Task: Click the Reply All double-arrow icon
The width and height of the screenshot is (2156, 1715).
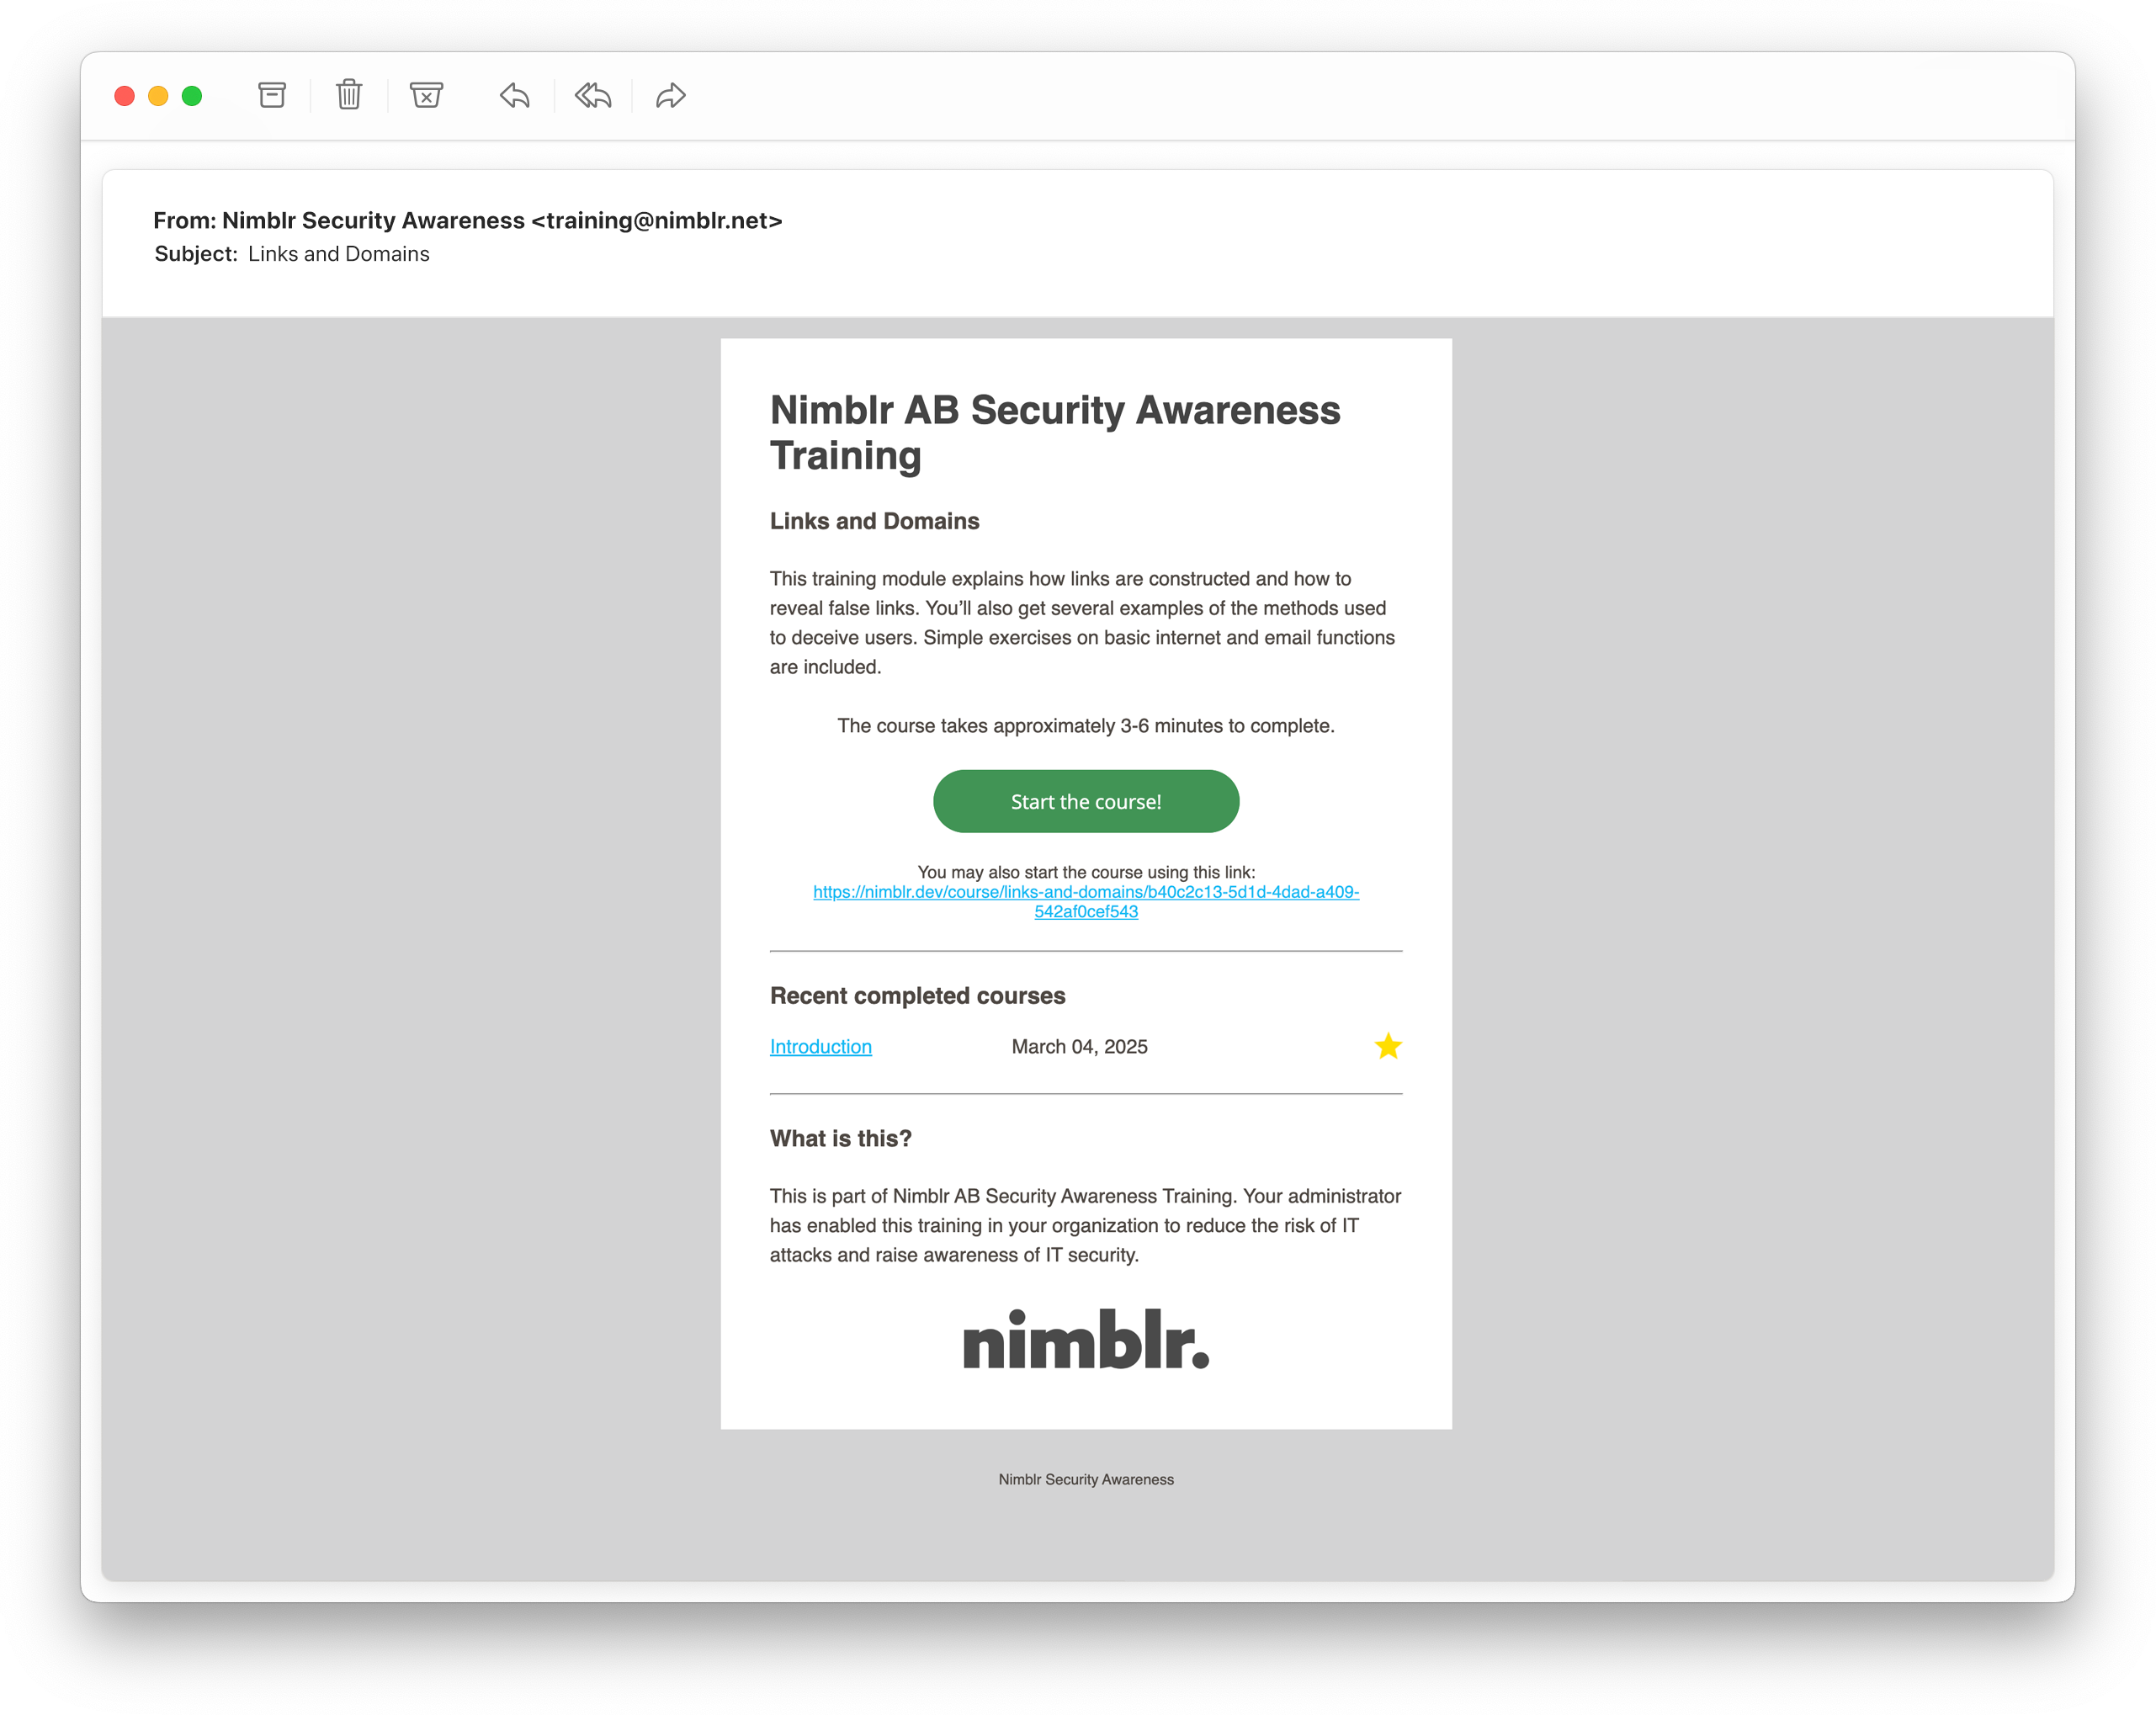Action: [x=593, y=96]
